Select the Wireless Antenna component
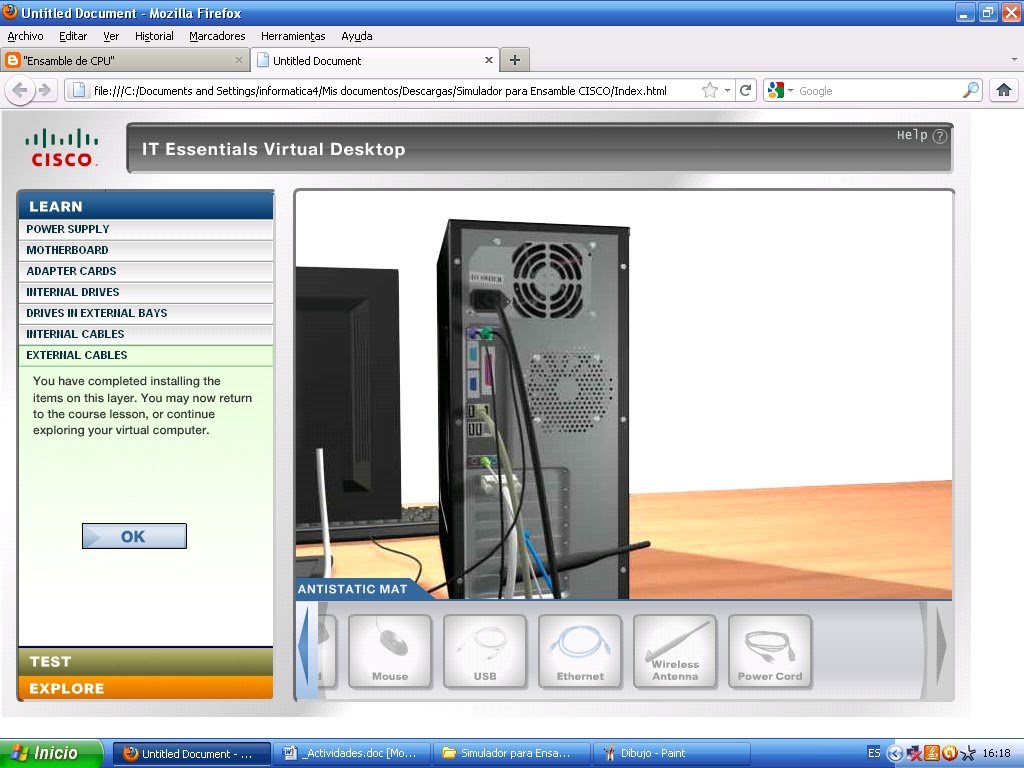Screen dimensions: 1024x768 [674, 651]
